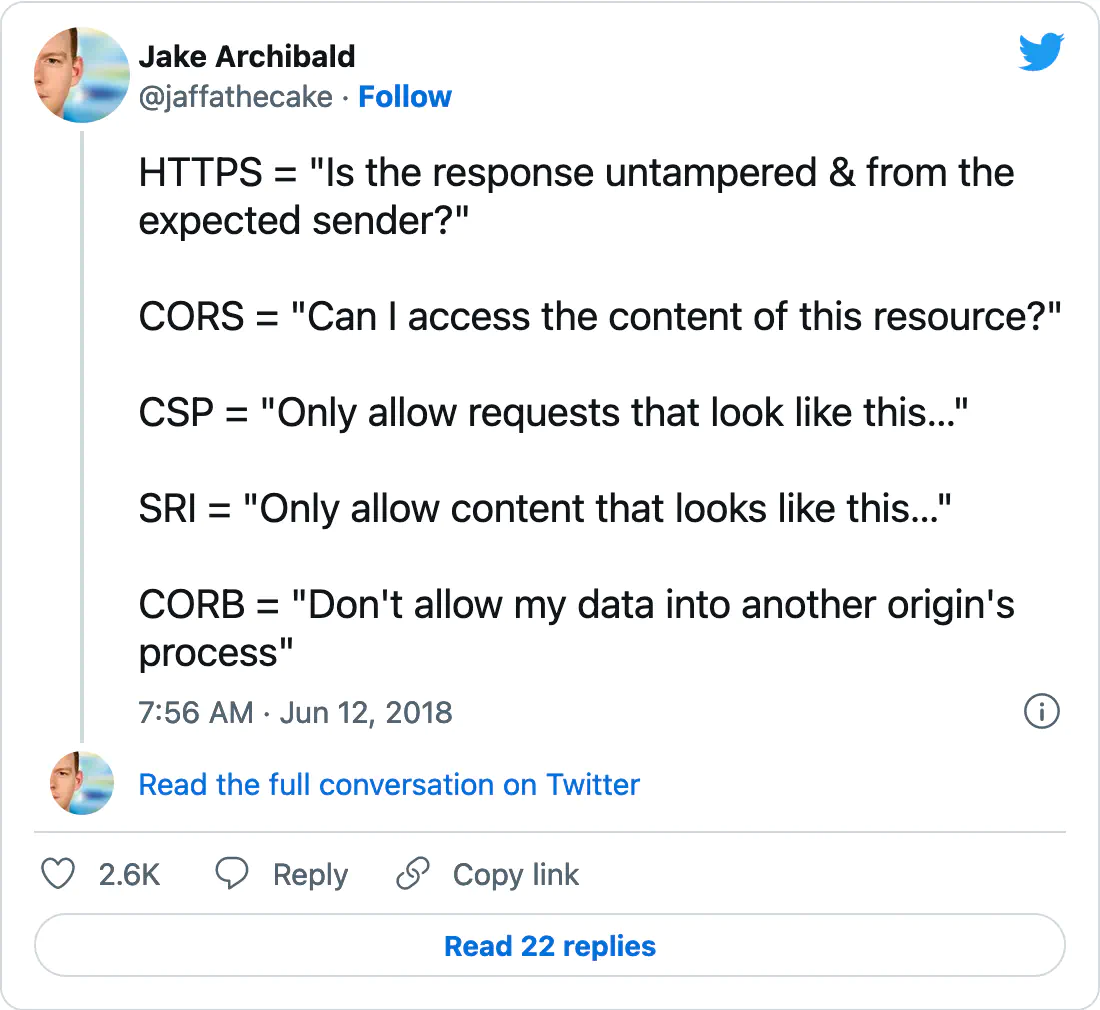Click the CORB definition text

(577, 628)
